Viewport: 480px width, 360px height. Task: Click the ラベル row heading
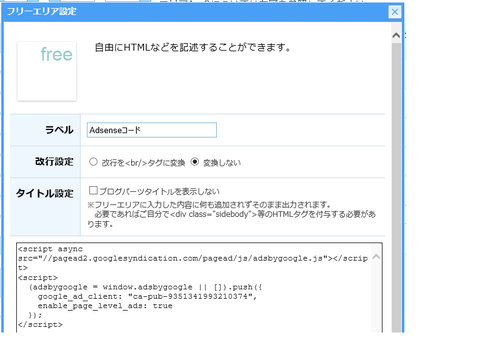pyautogui.click(x=59, y=130)
